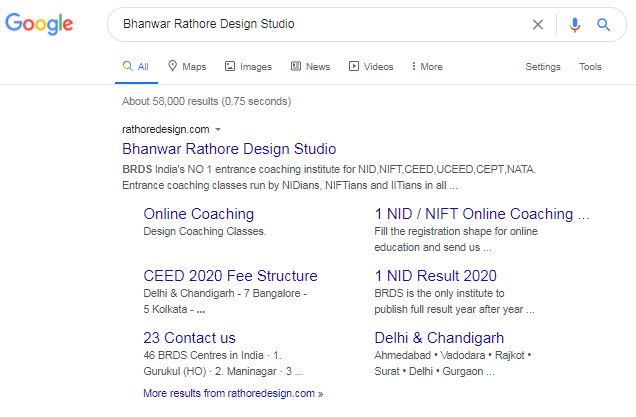636x417 pixels.
Task: Click the blue magnifier search button
Action: coord(604,24)
